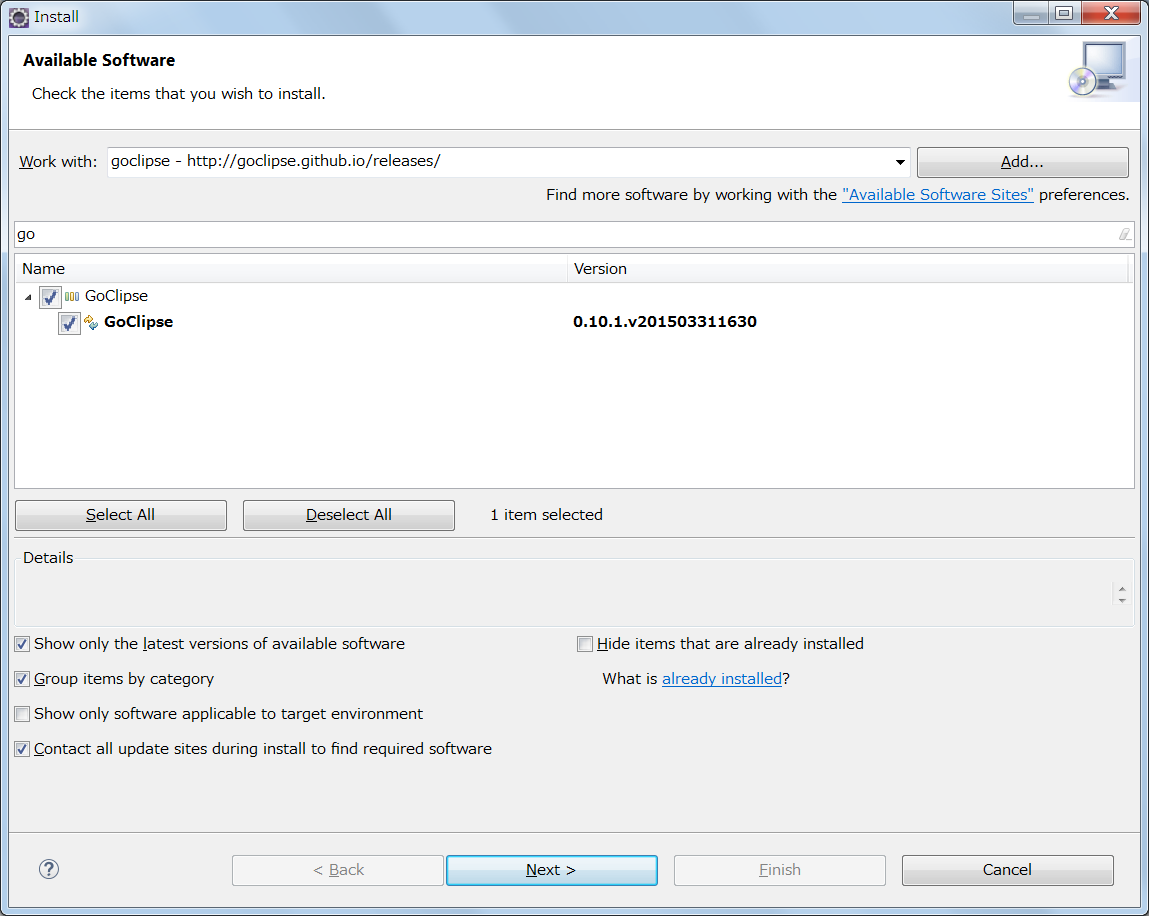The width and height of the screenshot is (1149, 916).
Task: Click the "already installed" link
Action: (x=721, y=679)
